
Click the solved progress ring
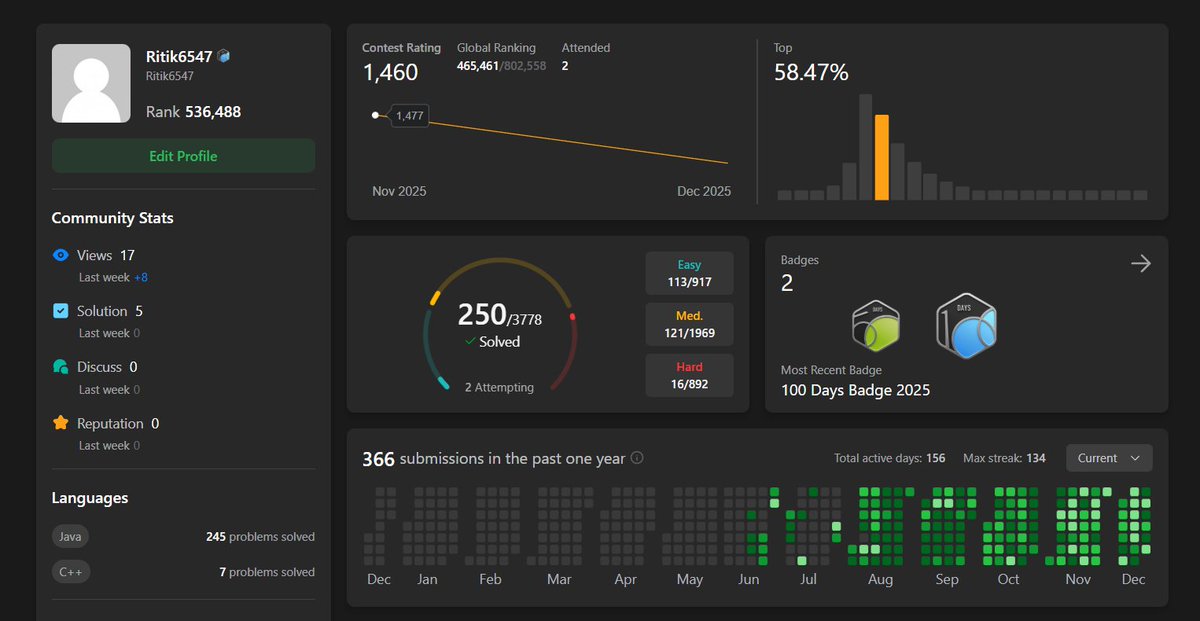click(500, 325)
